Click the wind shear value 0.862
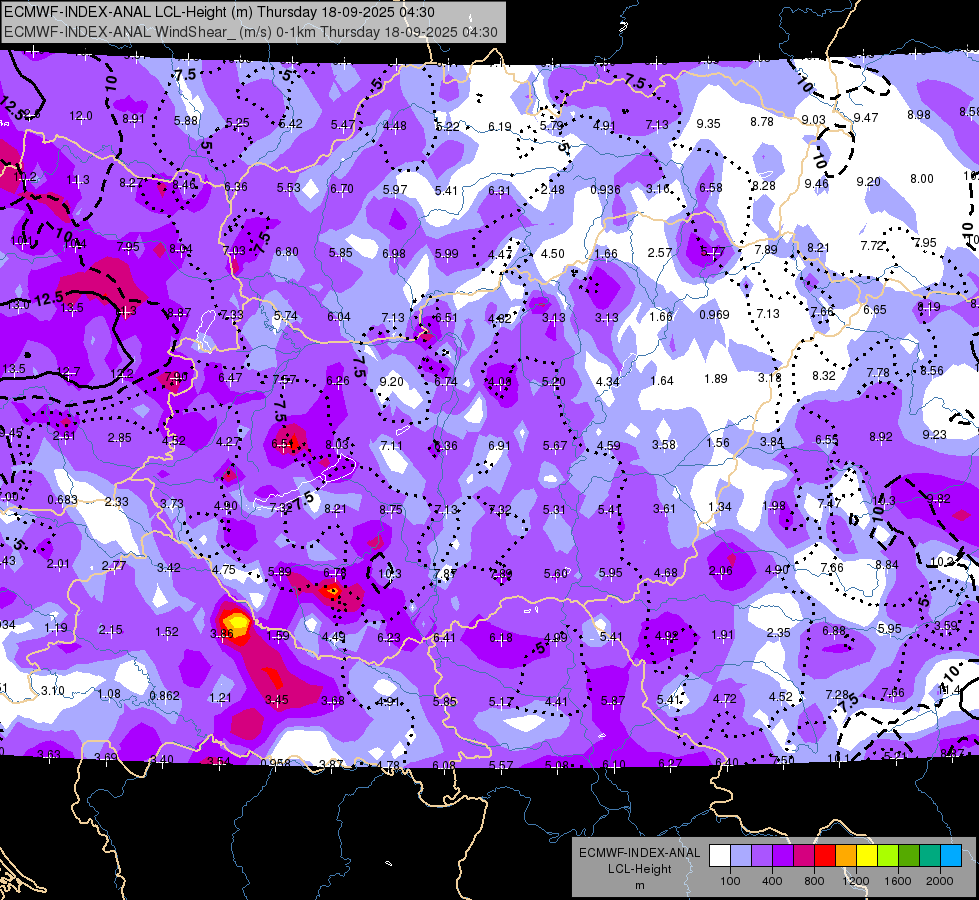Viewport: 979px width, 900px height. pyautogui.click(x=164, y=696)
